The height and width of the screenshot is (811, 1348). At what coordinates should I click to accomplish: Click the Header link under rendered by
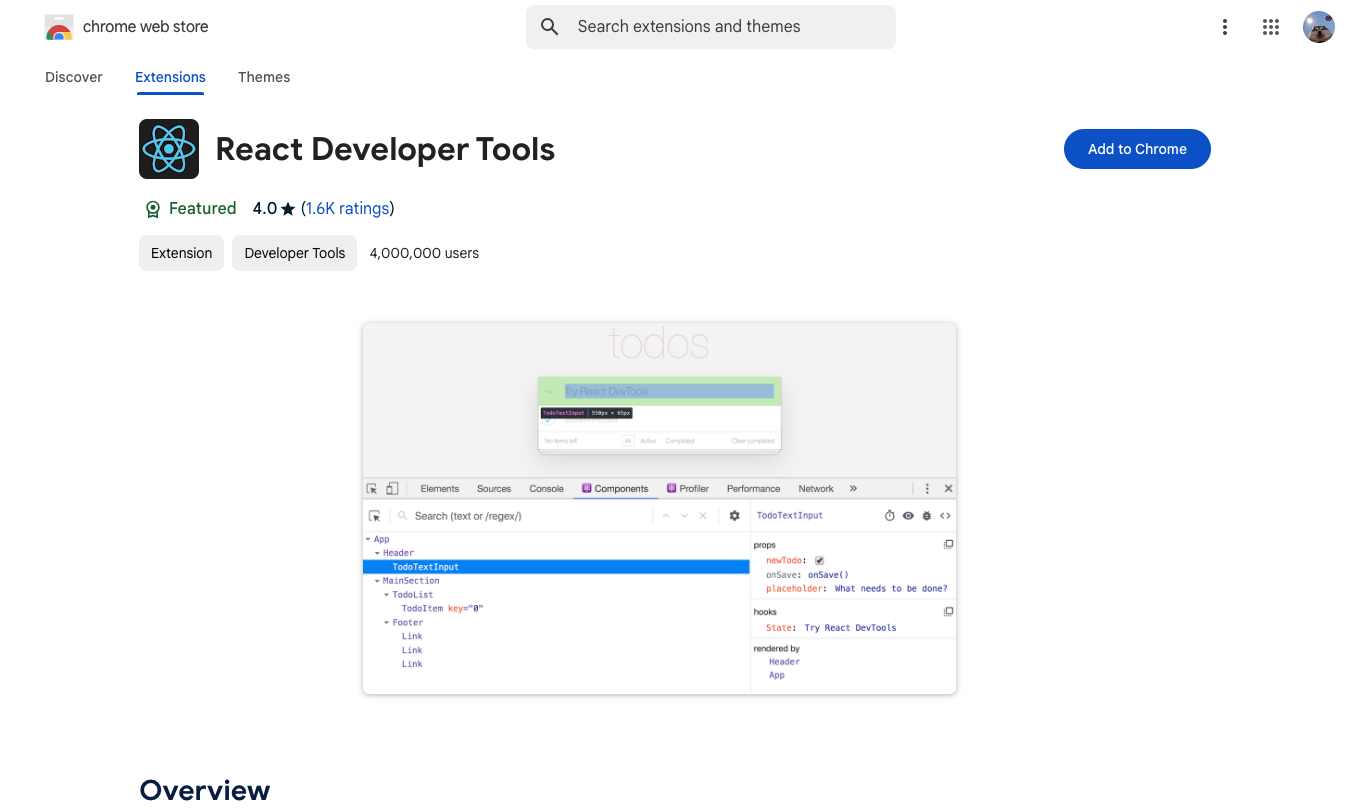coord(784,662)
